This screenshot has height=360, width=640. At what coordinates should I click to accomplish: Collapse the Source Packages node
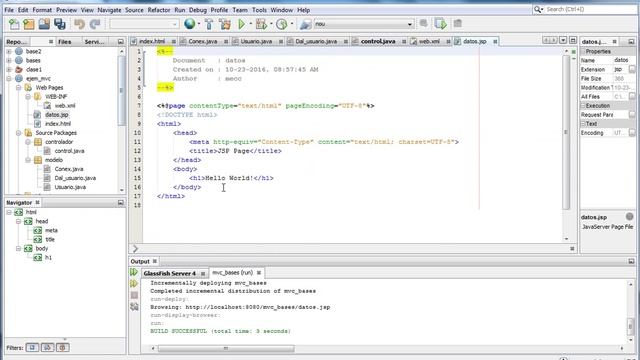pos(18,133)
